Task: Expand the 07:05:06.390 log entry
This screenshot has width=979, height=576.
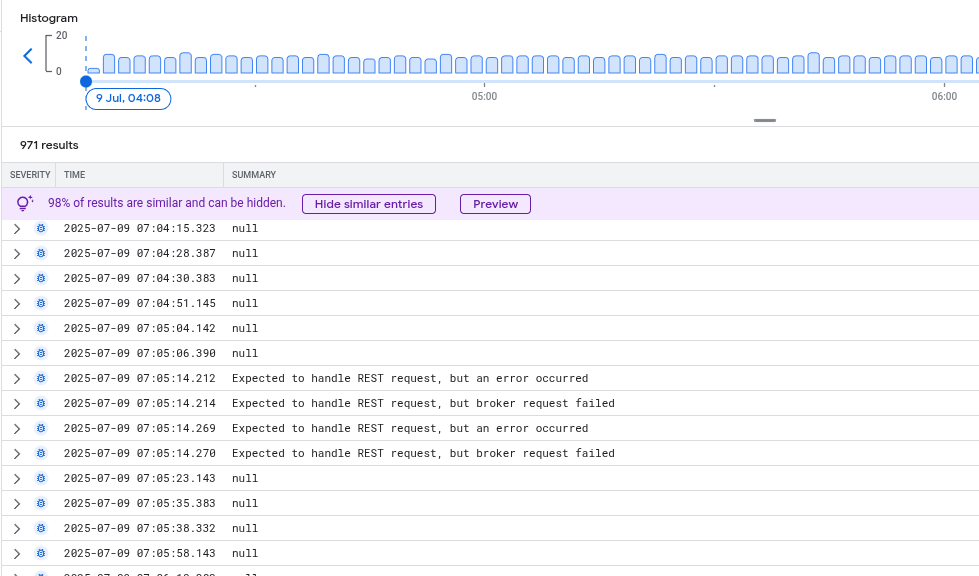Action: point(17,353)
